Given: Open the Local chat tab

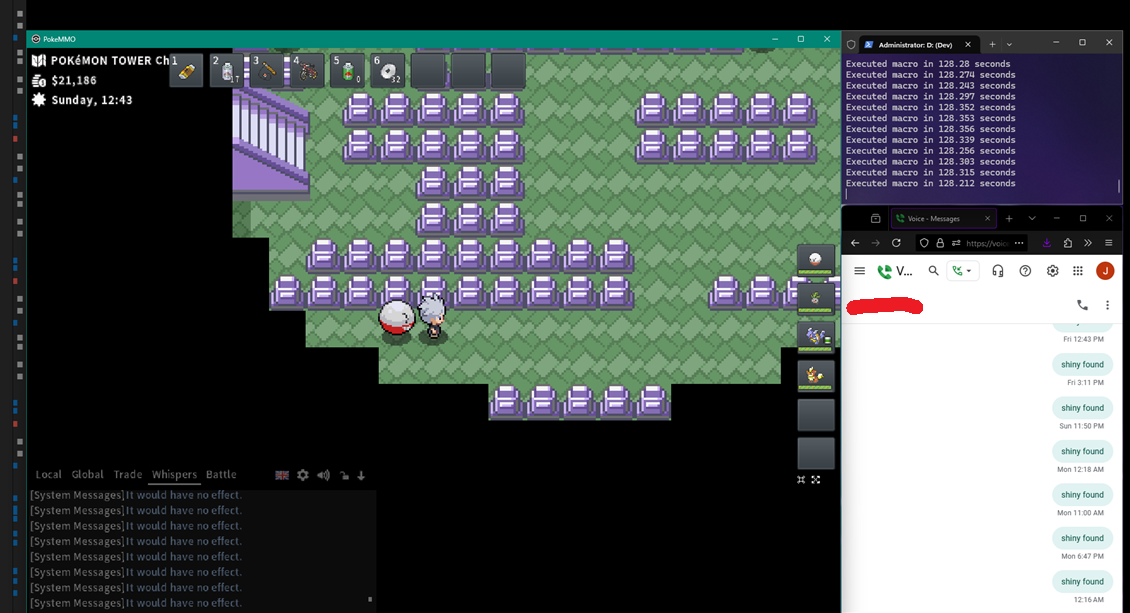Looking at the screenshot, I should point(48,475).
